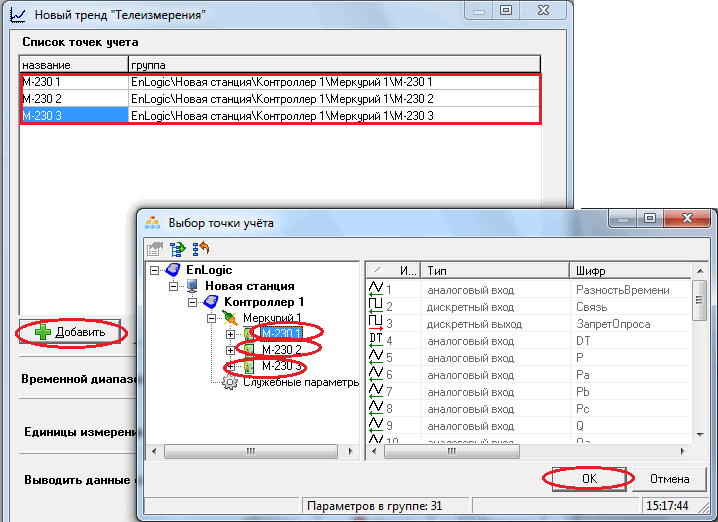Click the tree panel horizontal scrollbar thumb
718x522 pixels.
coord(250,451)
